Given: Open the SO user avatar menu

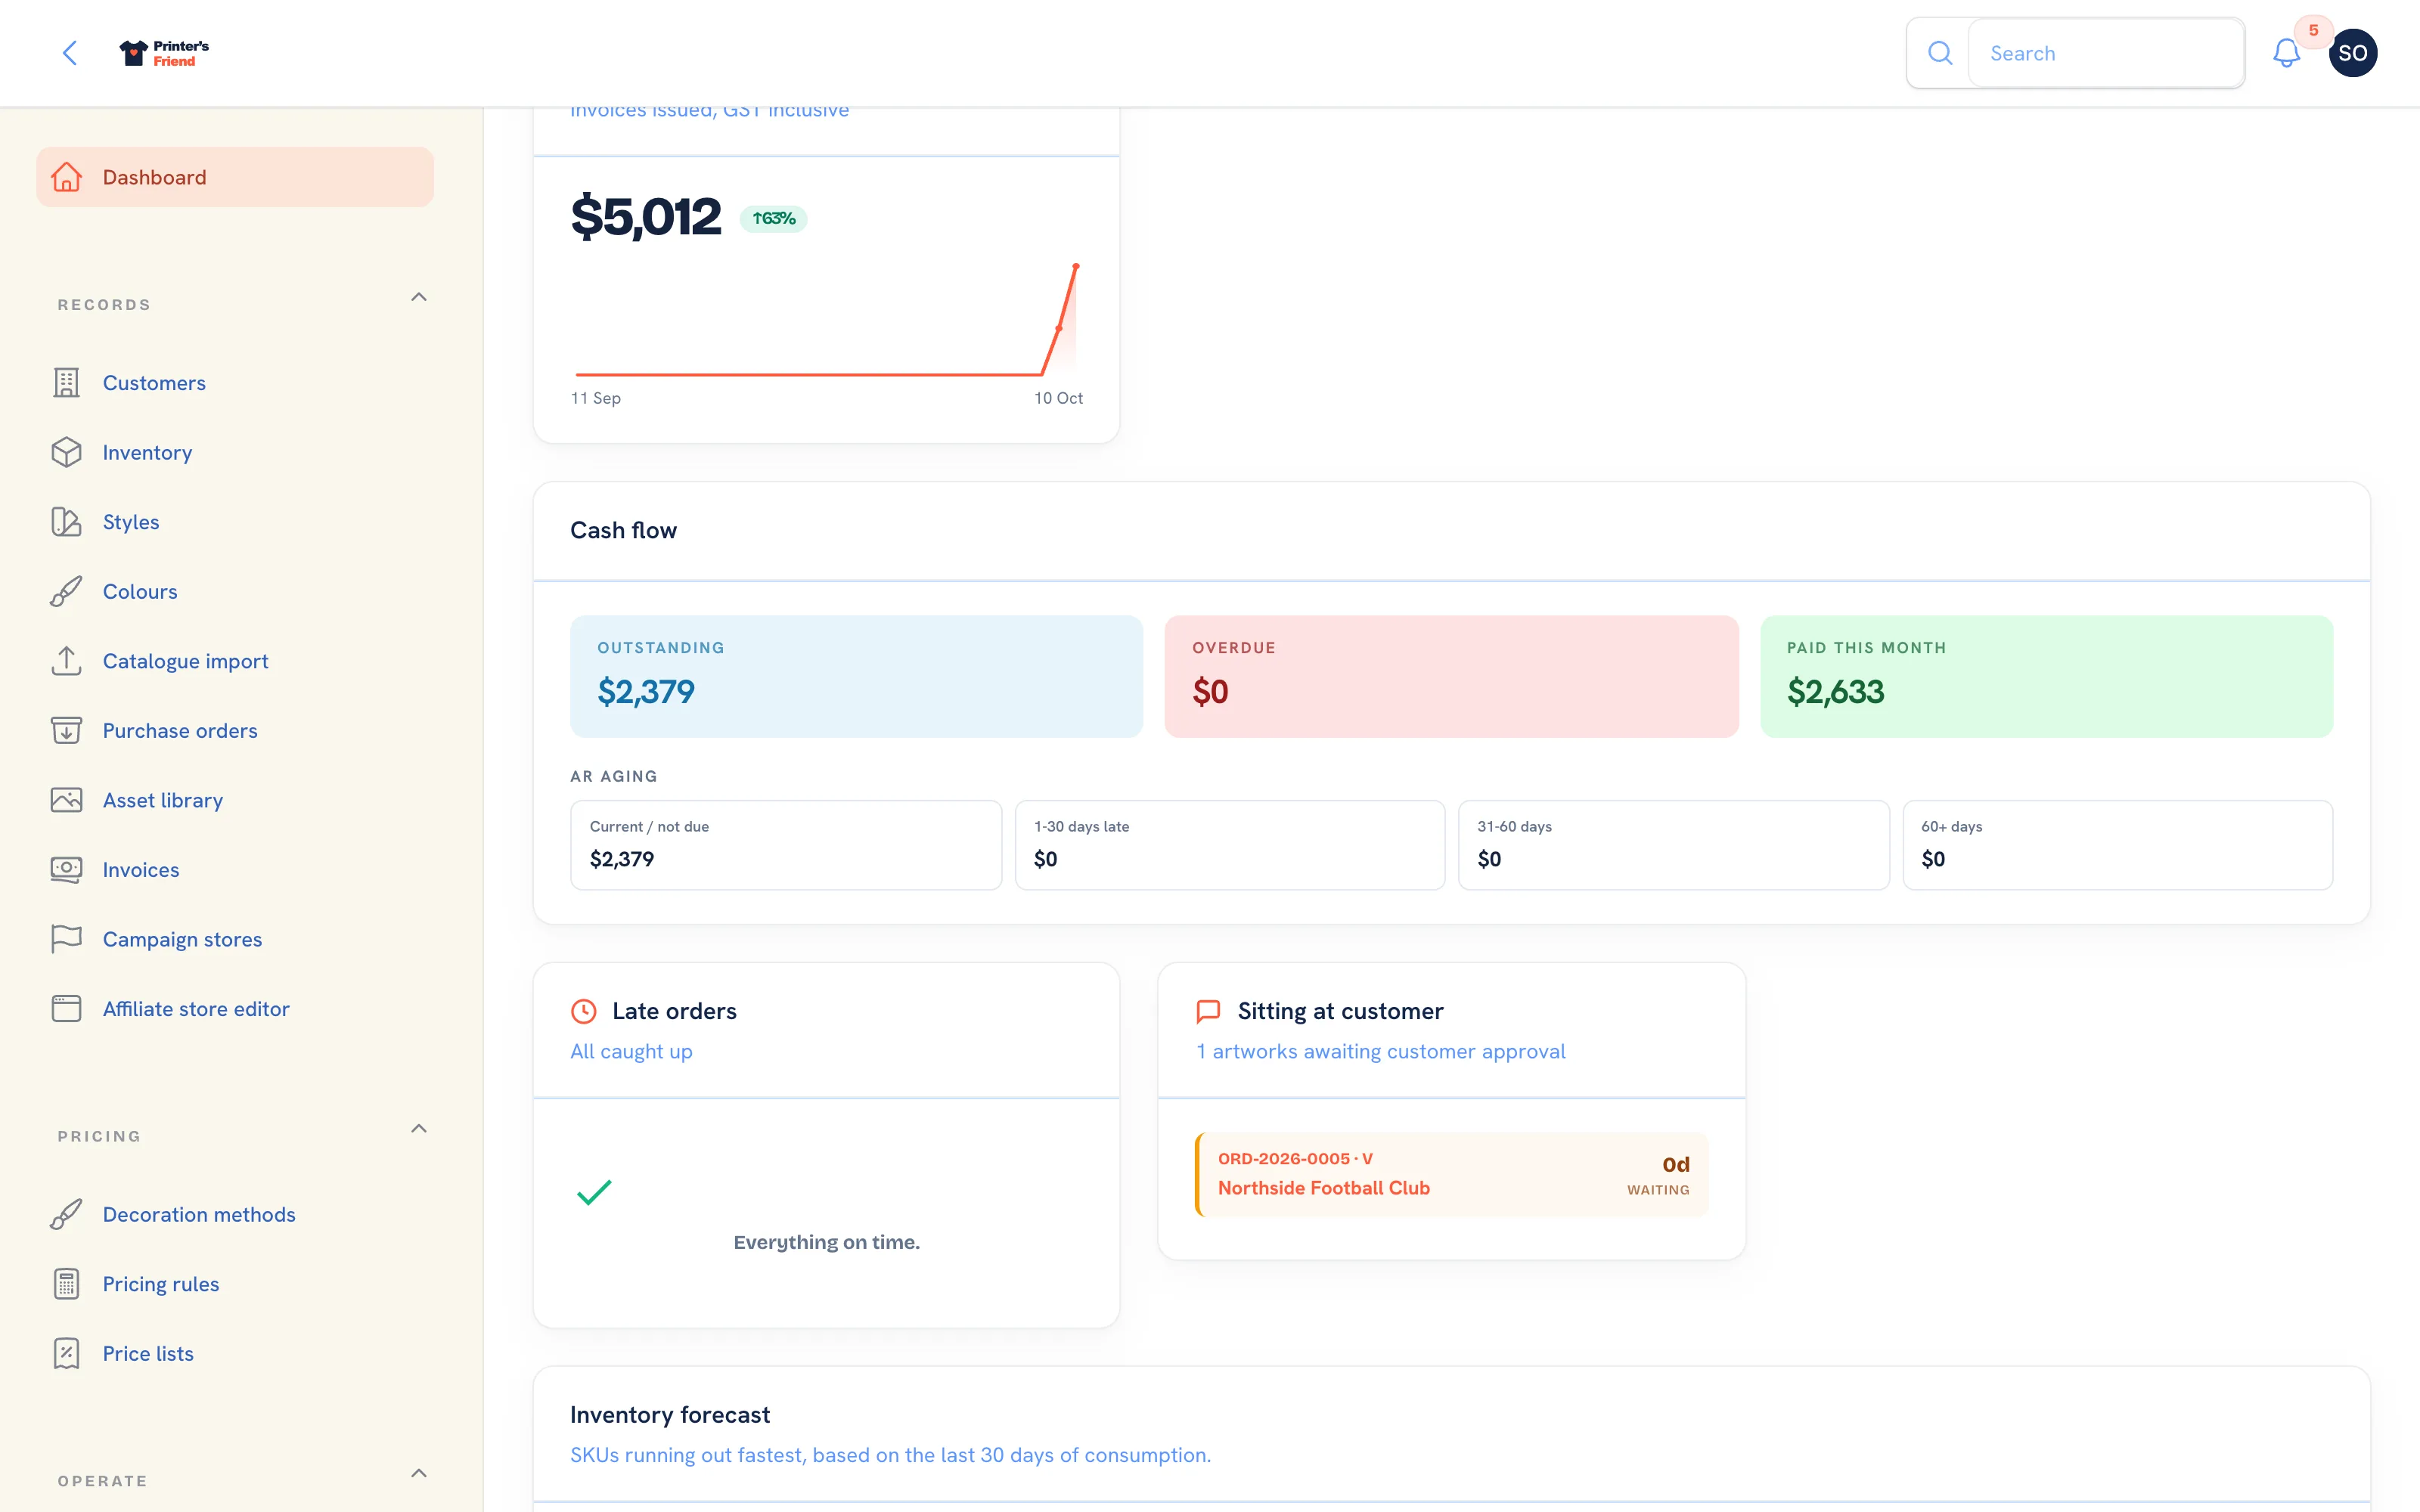Looking at the screenshot, I should [x=2352, y=53].
